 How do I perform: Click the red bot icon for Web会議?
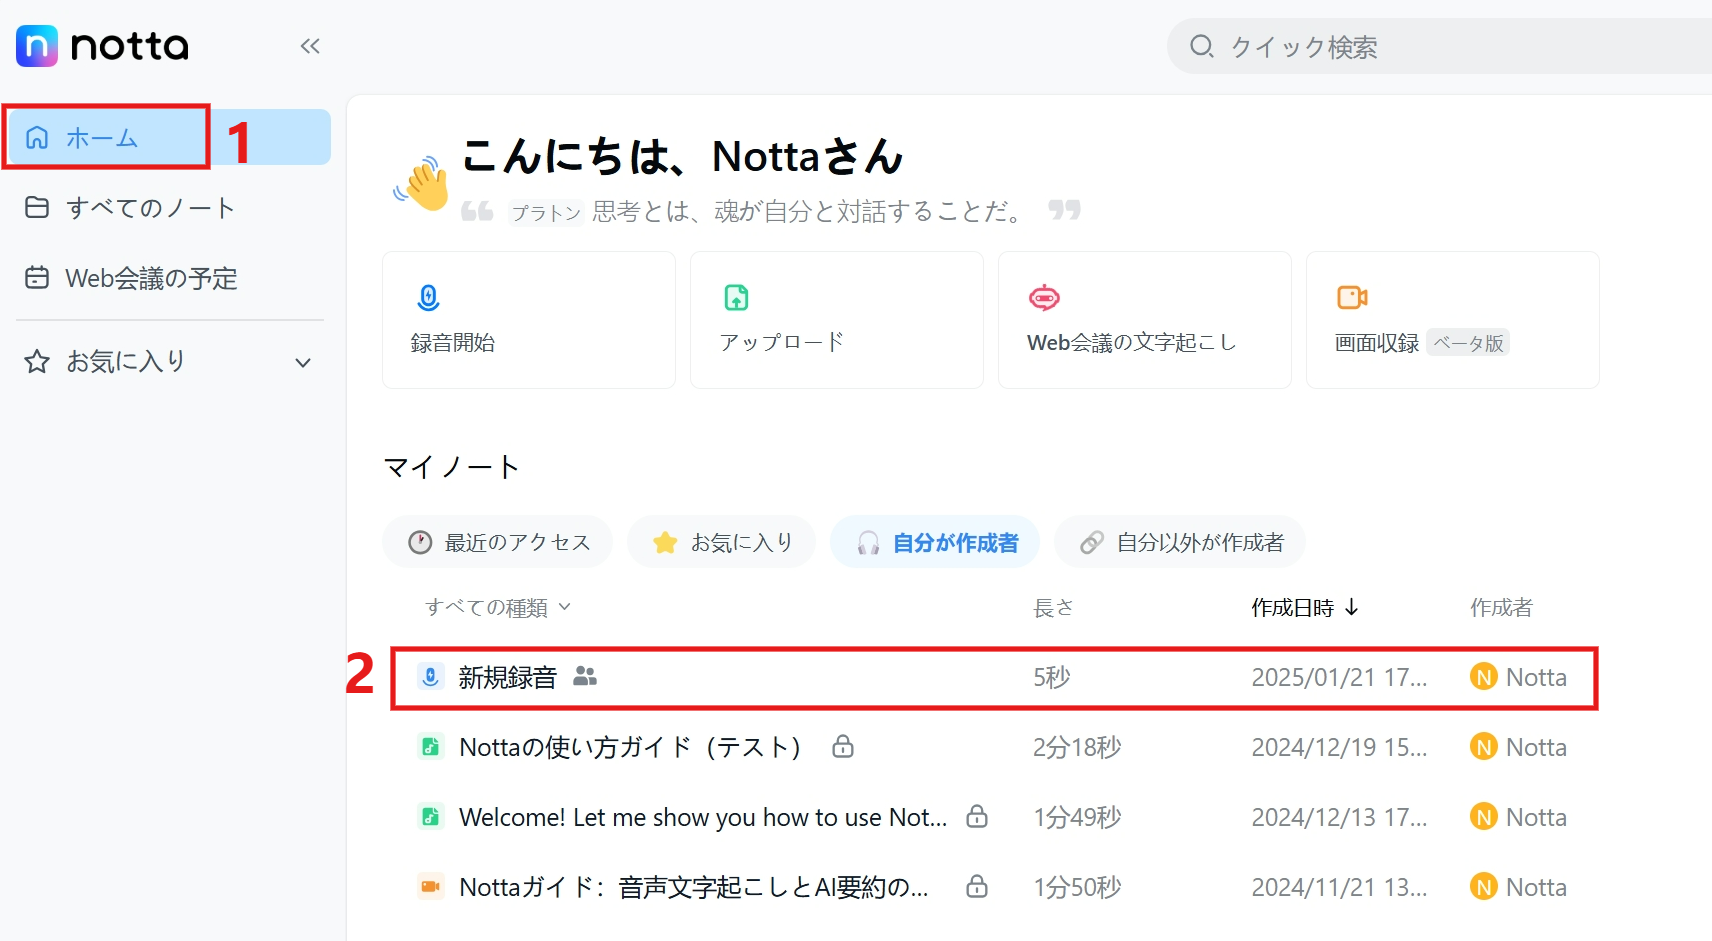coord(1044,297)
